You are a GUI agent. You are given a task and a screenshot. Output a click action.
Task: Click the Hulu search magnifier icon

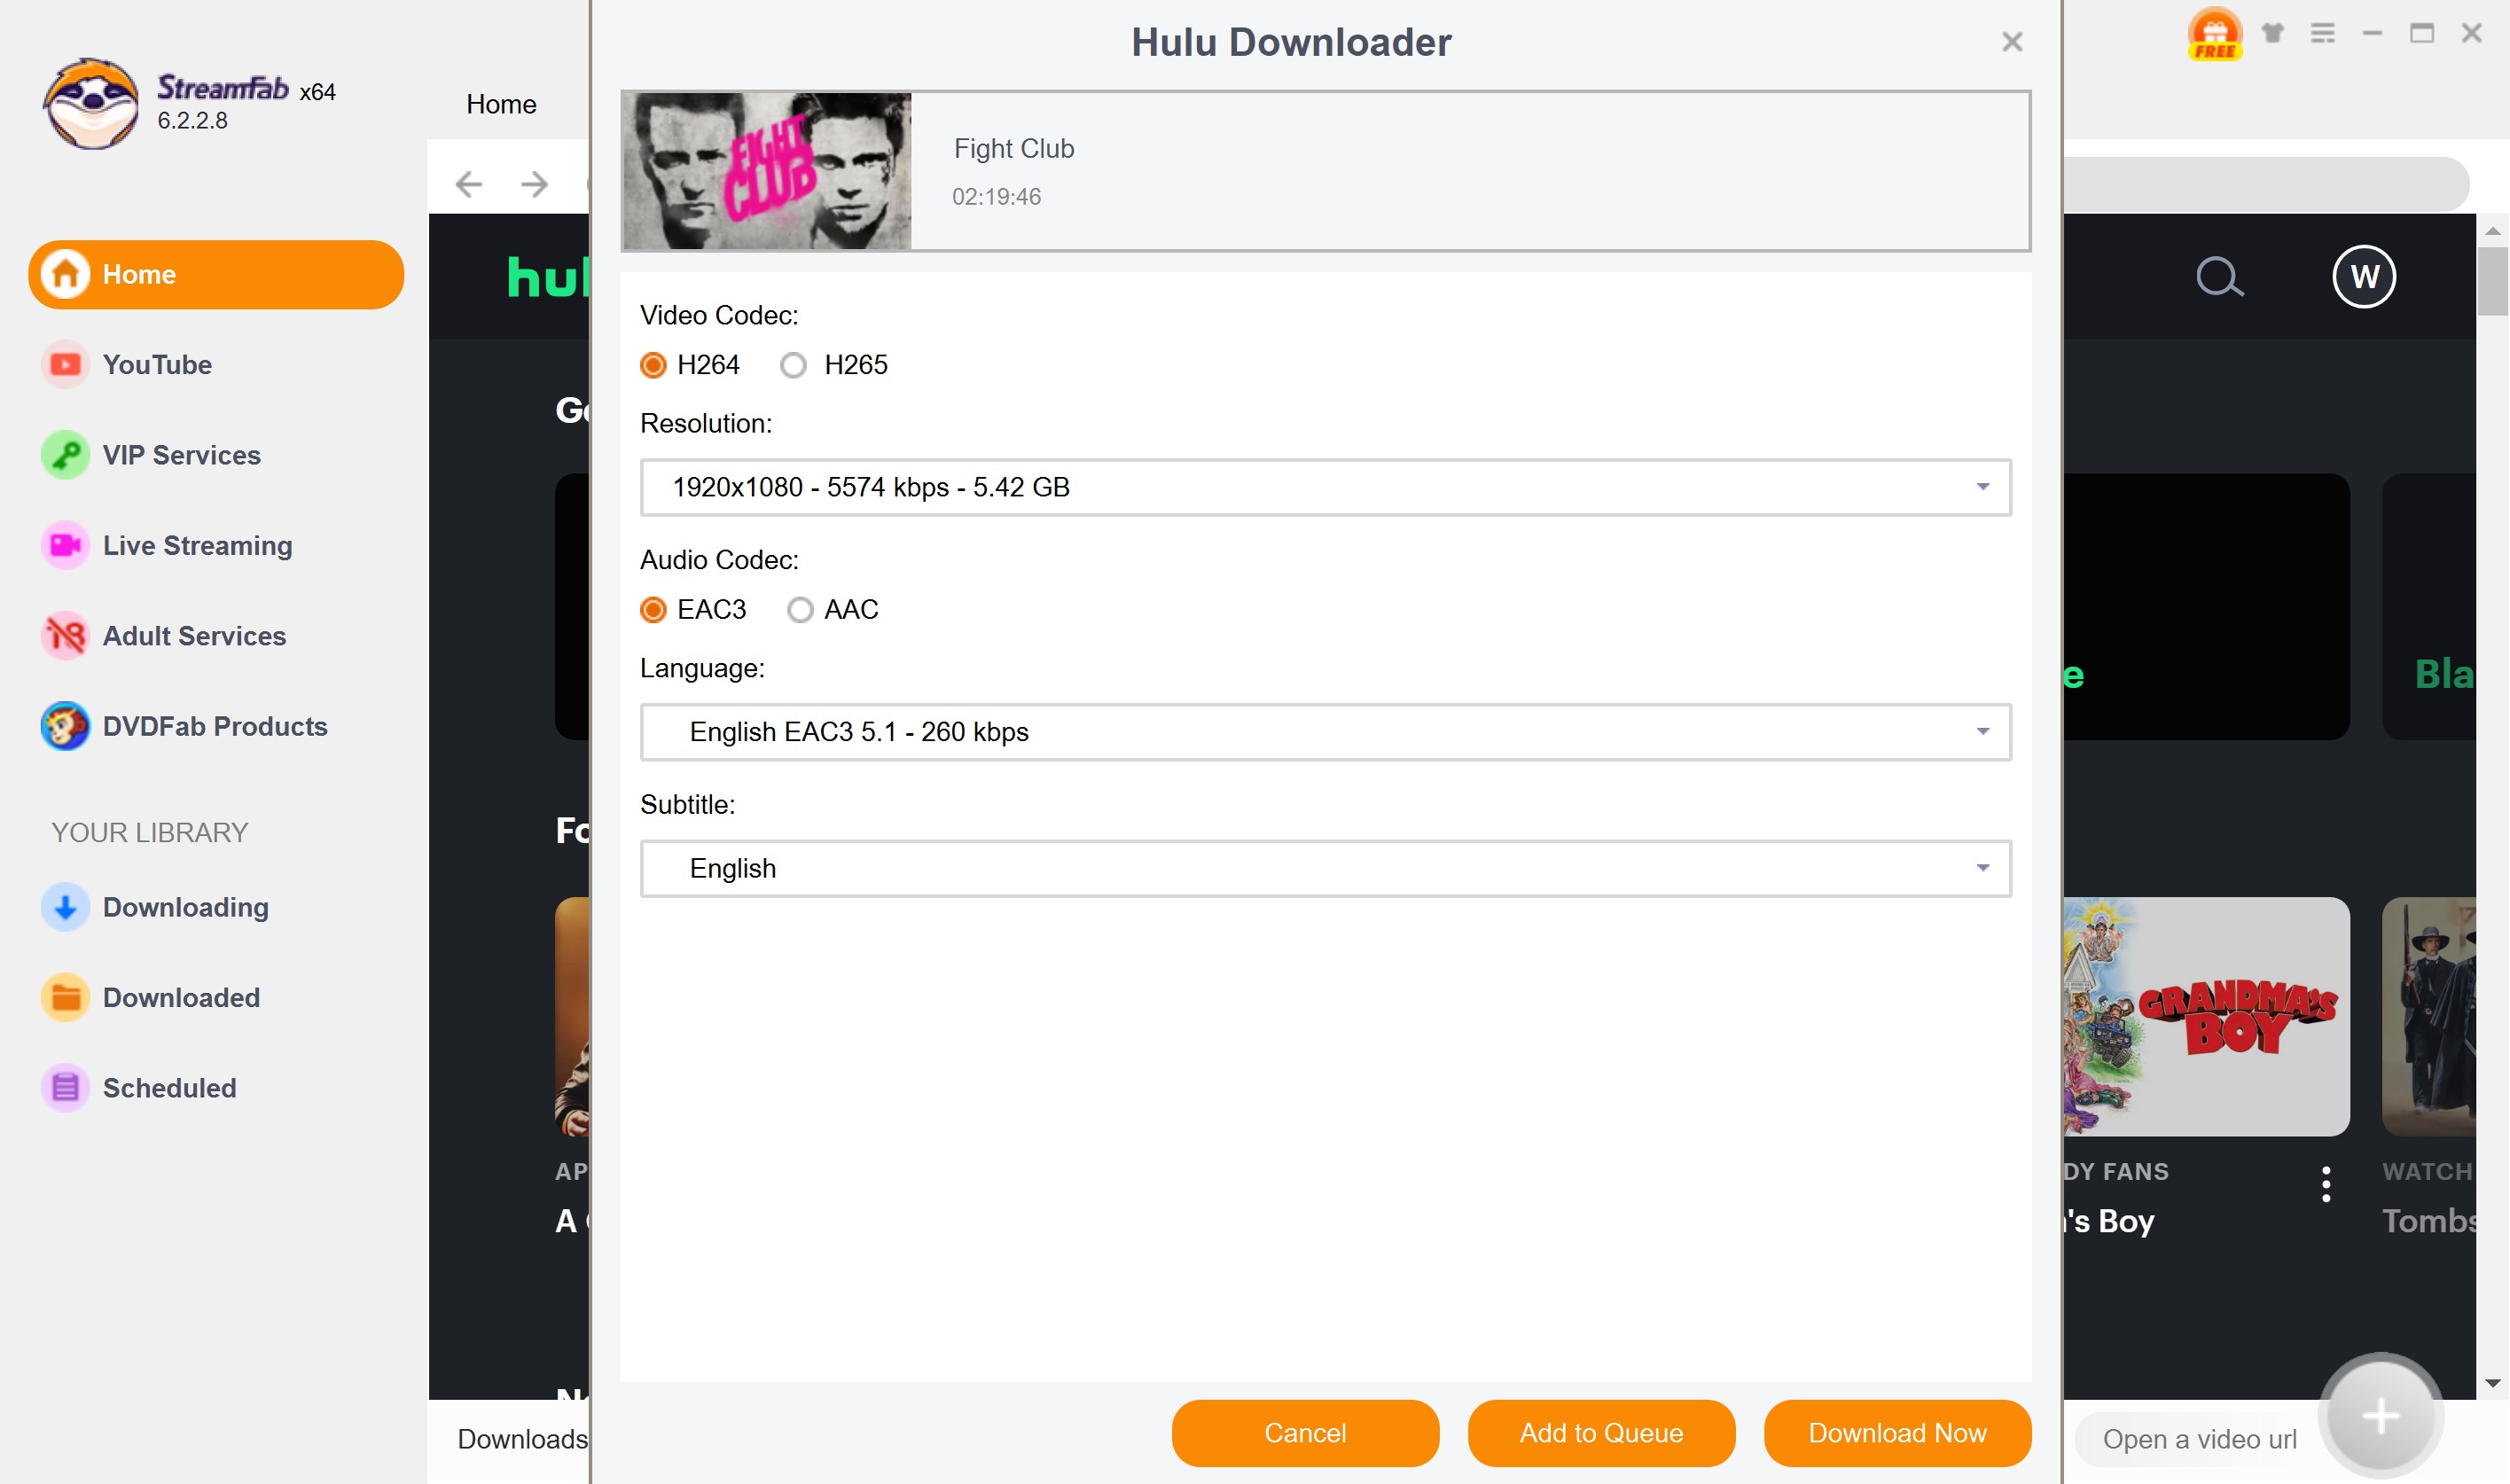pyautogui.click(x=2219, y=277)
